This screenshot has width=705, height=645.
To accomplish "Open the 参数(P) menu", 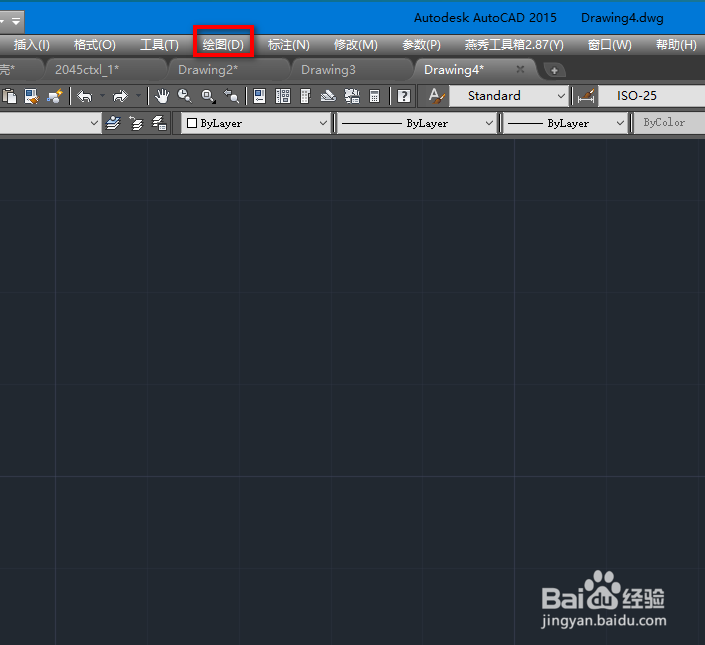I will point(421,45).
